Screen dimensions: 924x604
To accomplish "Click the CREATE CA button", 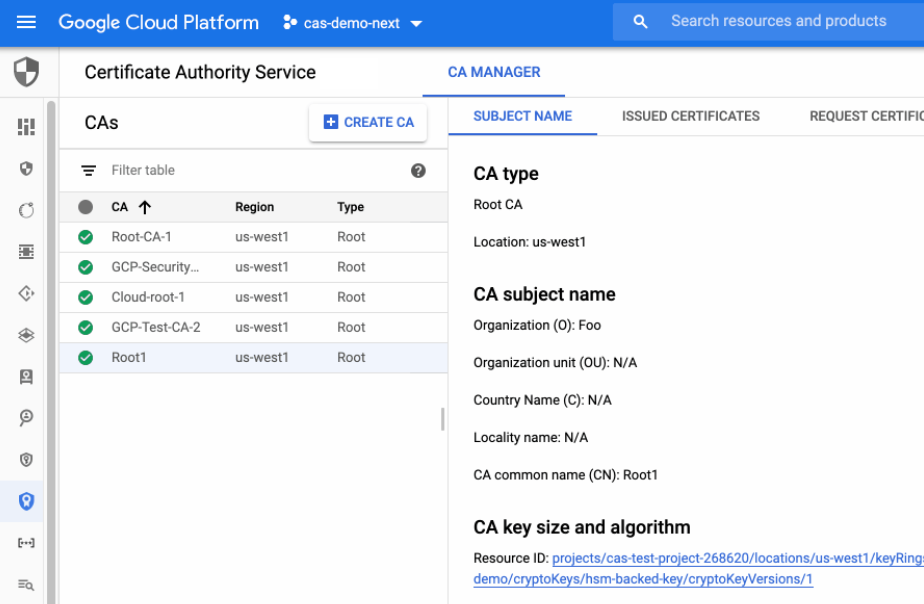I will tap(368, 122).
